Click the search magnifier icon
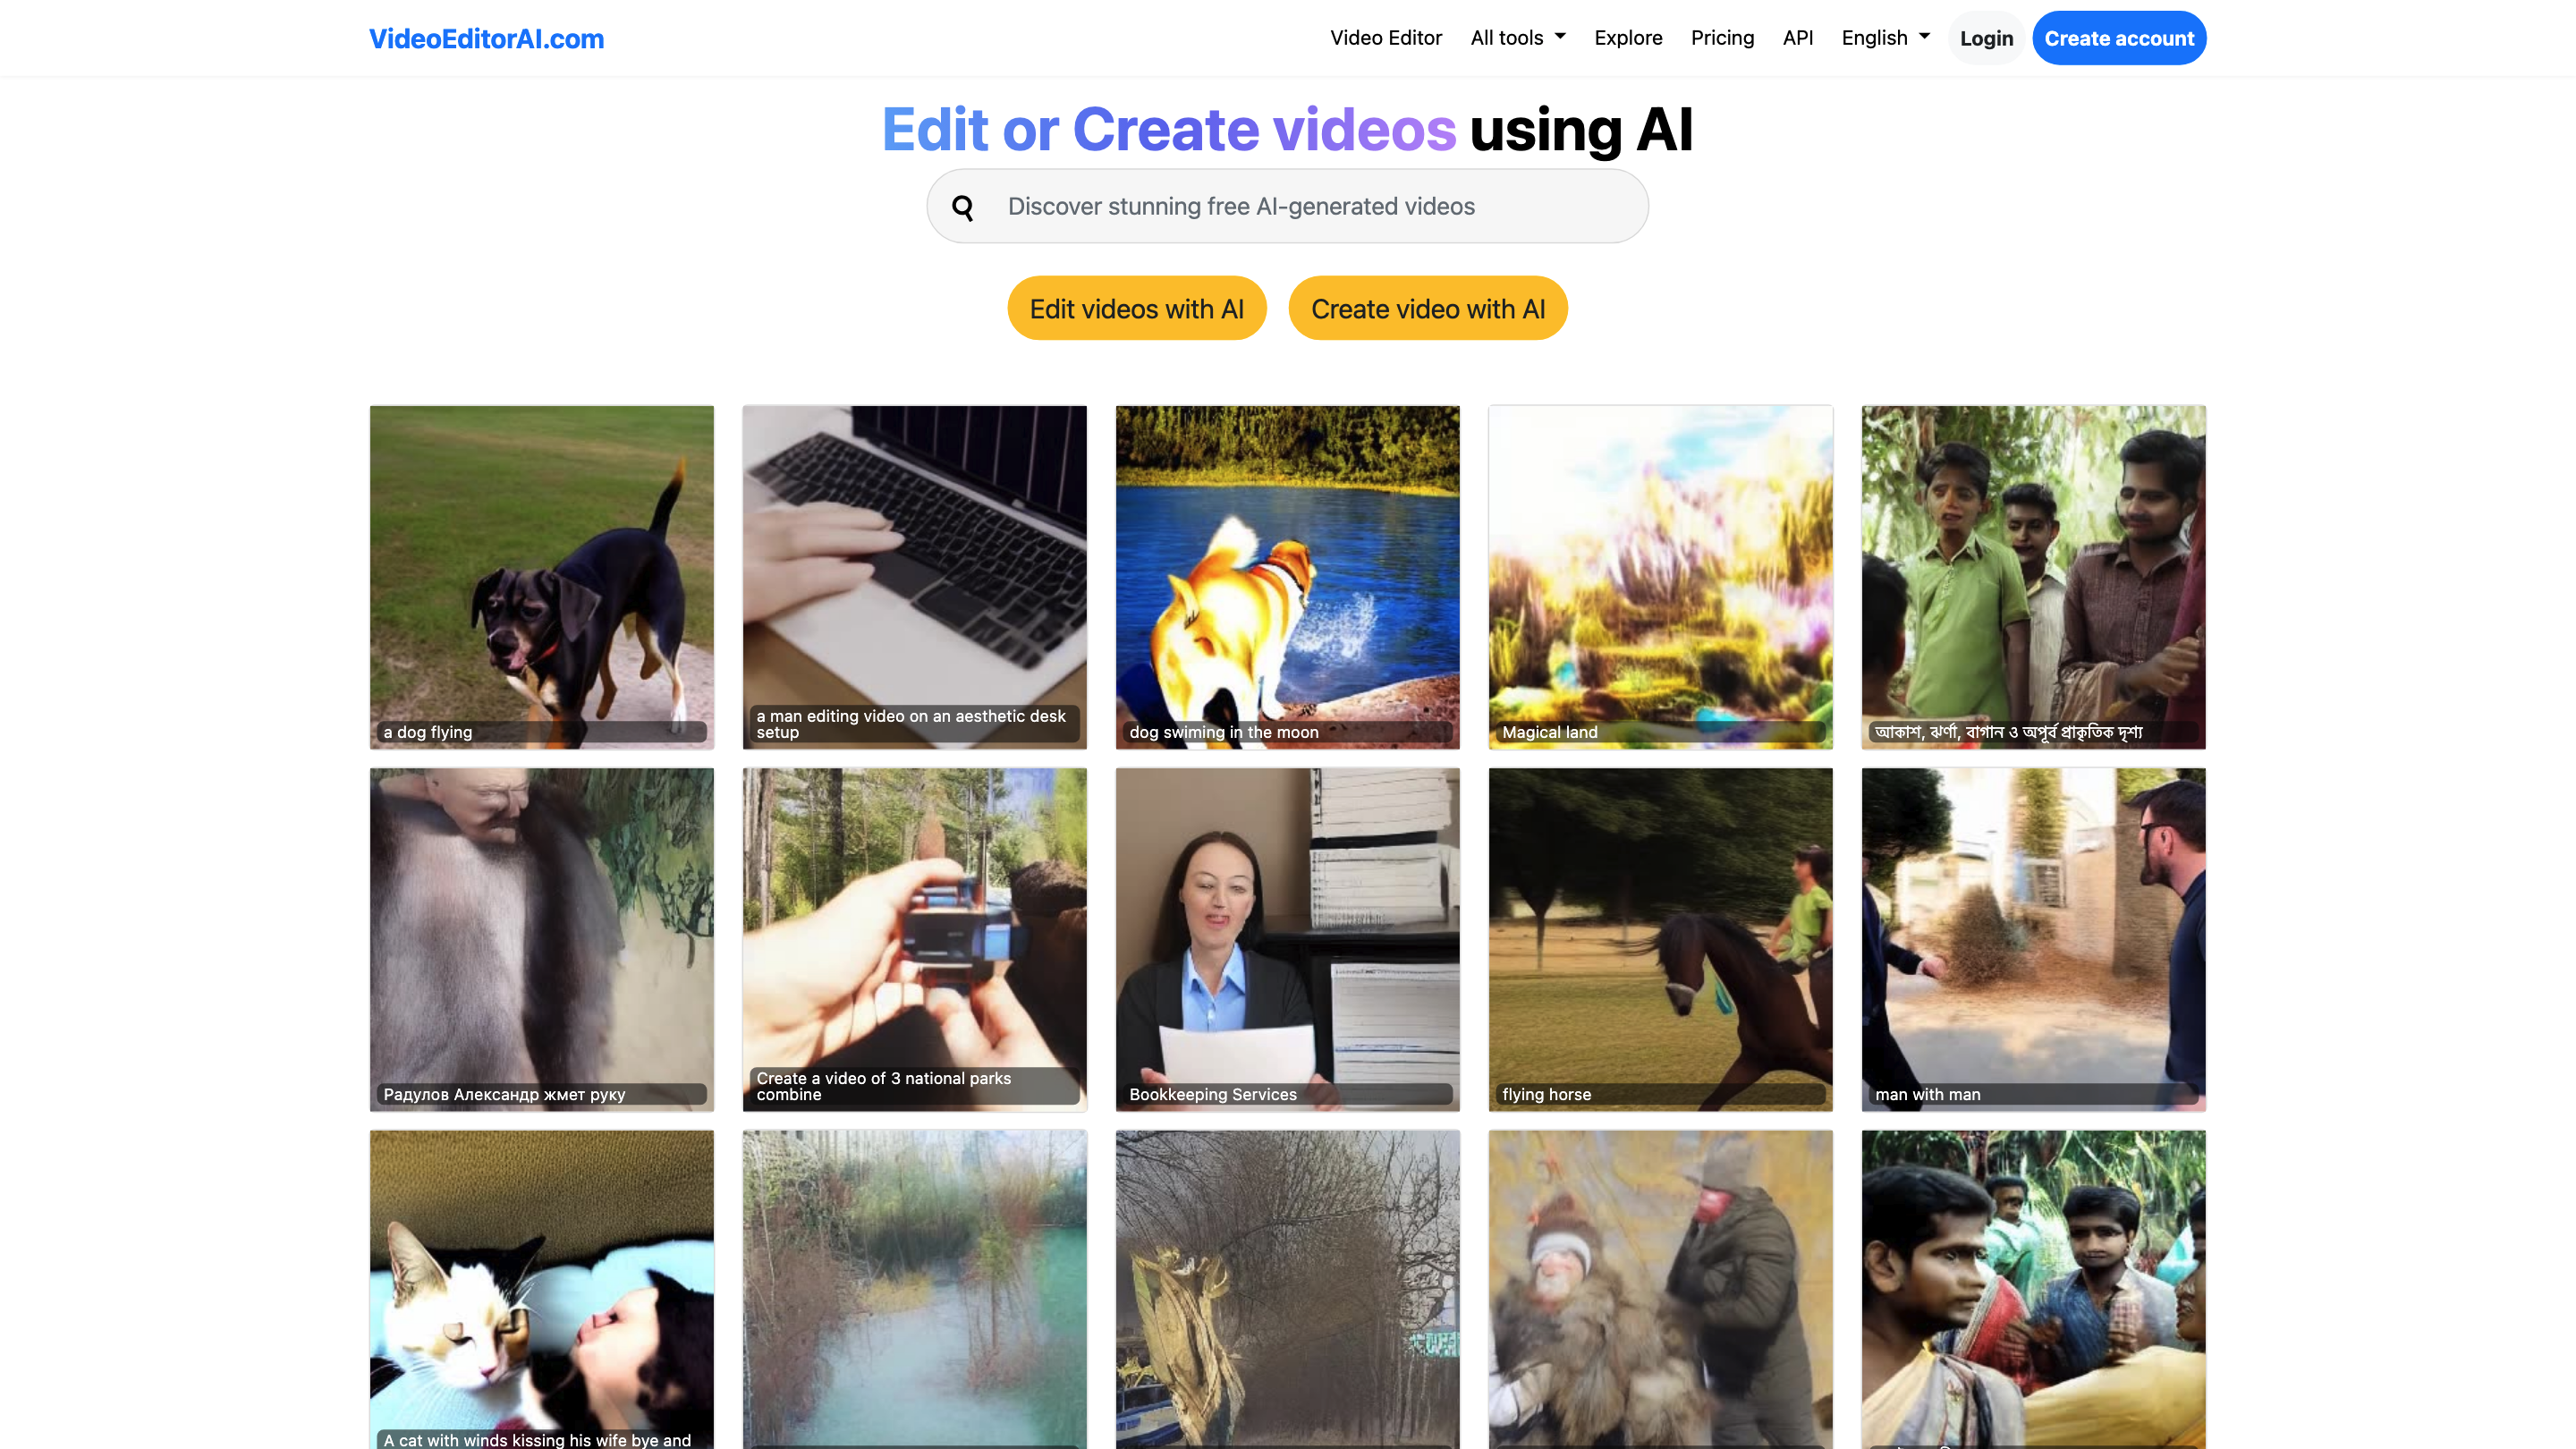The width and height of the screenshot is (2576, 1449). (x=962, y=207)
